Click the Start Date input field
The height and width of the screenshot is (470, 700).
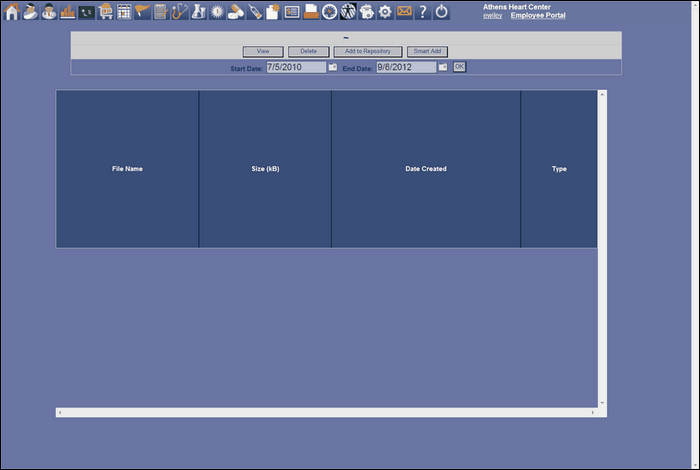coord(296,67)
